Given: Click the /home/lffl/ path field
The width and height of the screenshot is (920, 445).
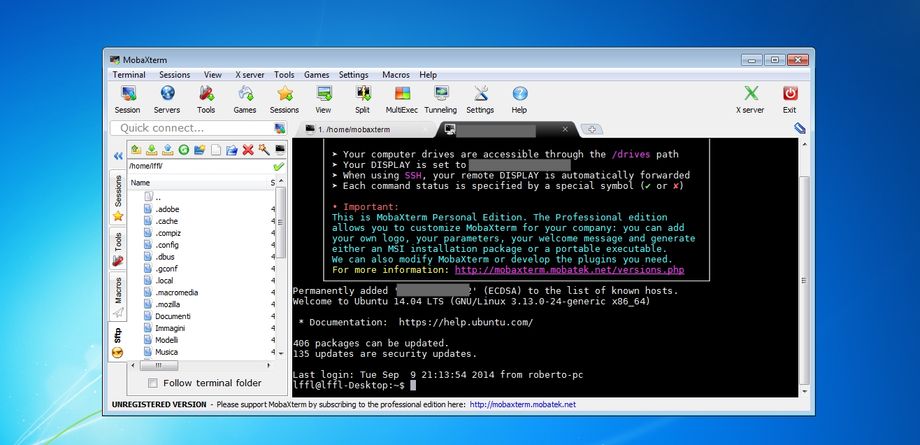Looking at the screenshot, I should coord(199,166).
